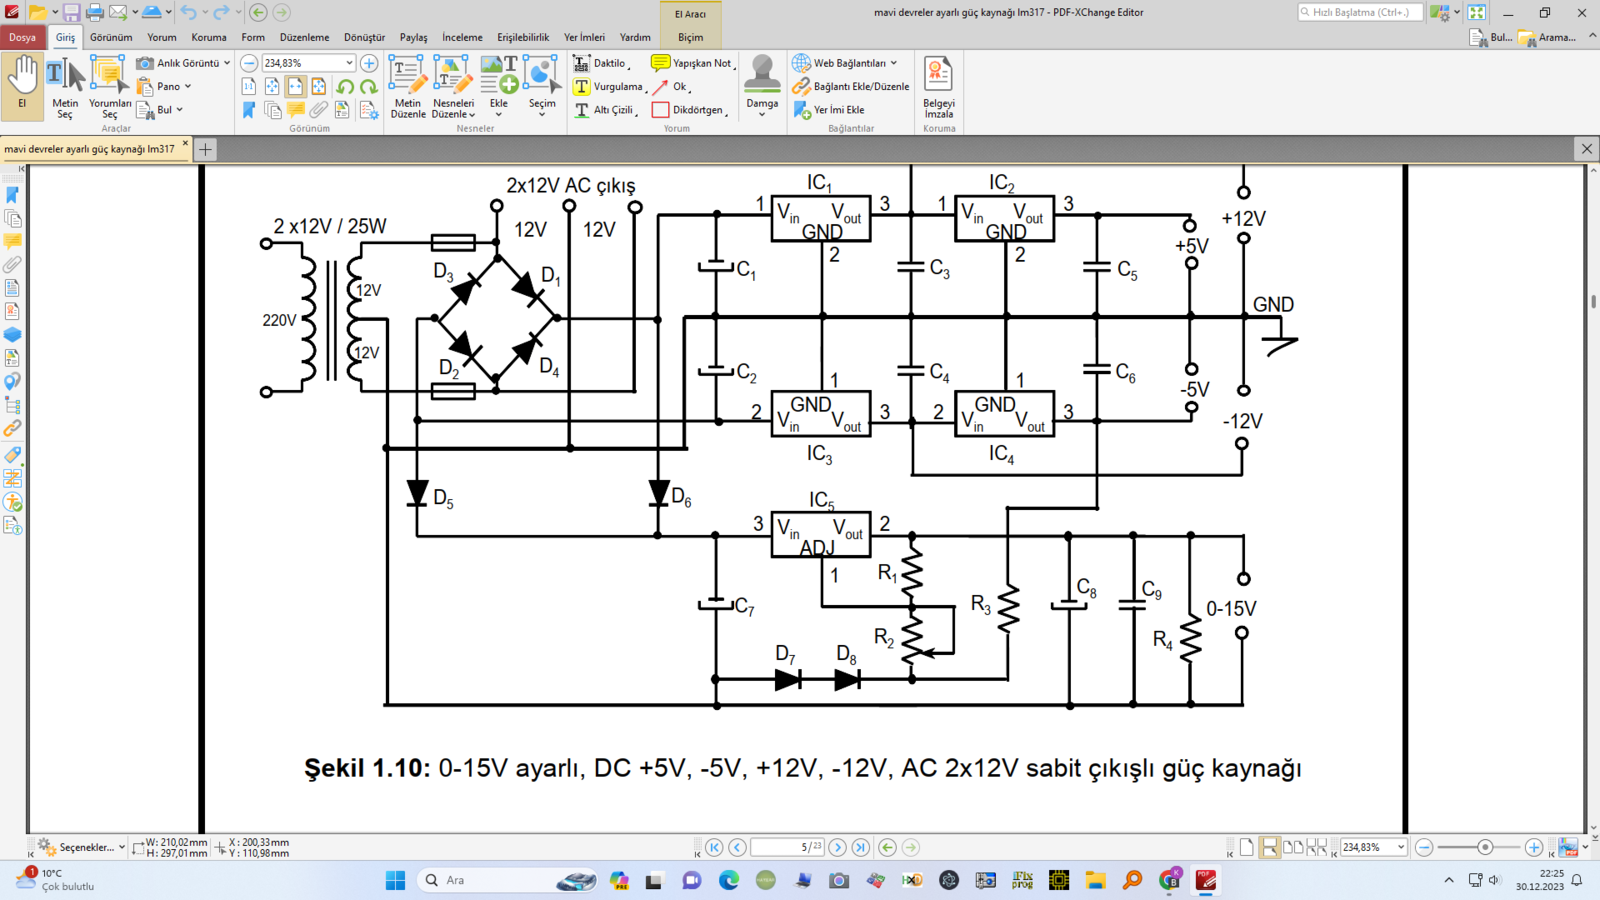Expand the Bul find dropdown
The height and width of the screenshot is (900, 1600).
pyautogui.click(x=179, y=110)
